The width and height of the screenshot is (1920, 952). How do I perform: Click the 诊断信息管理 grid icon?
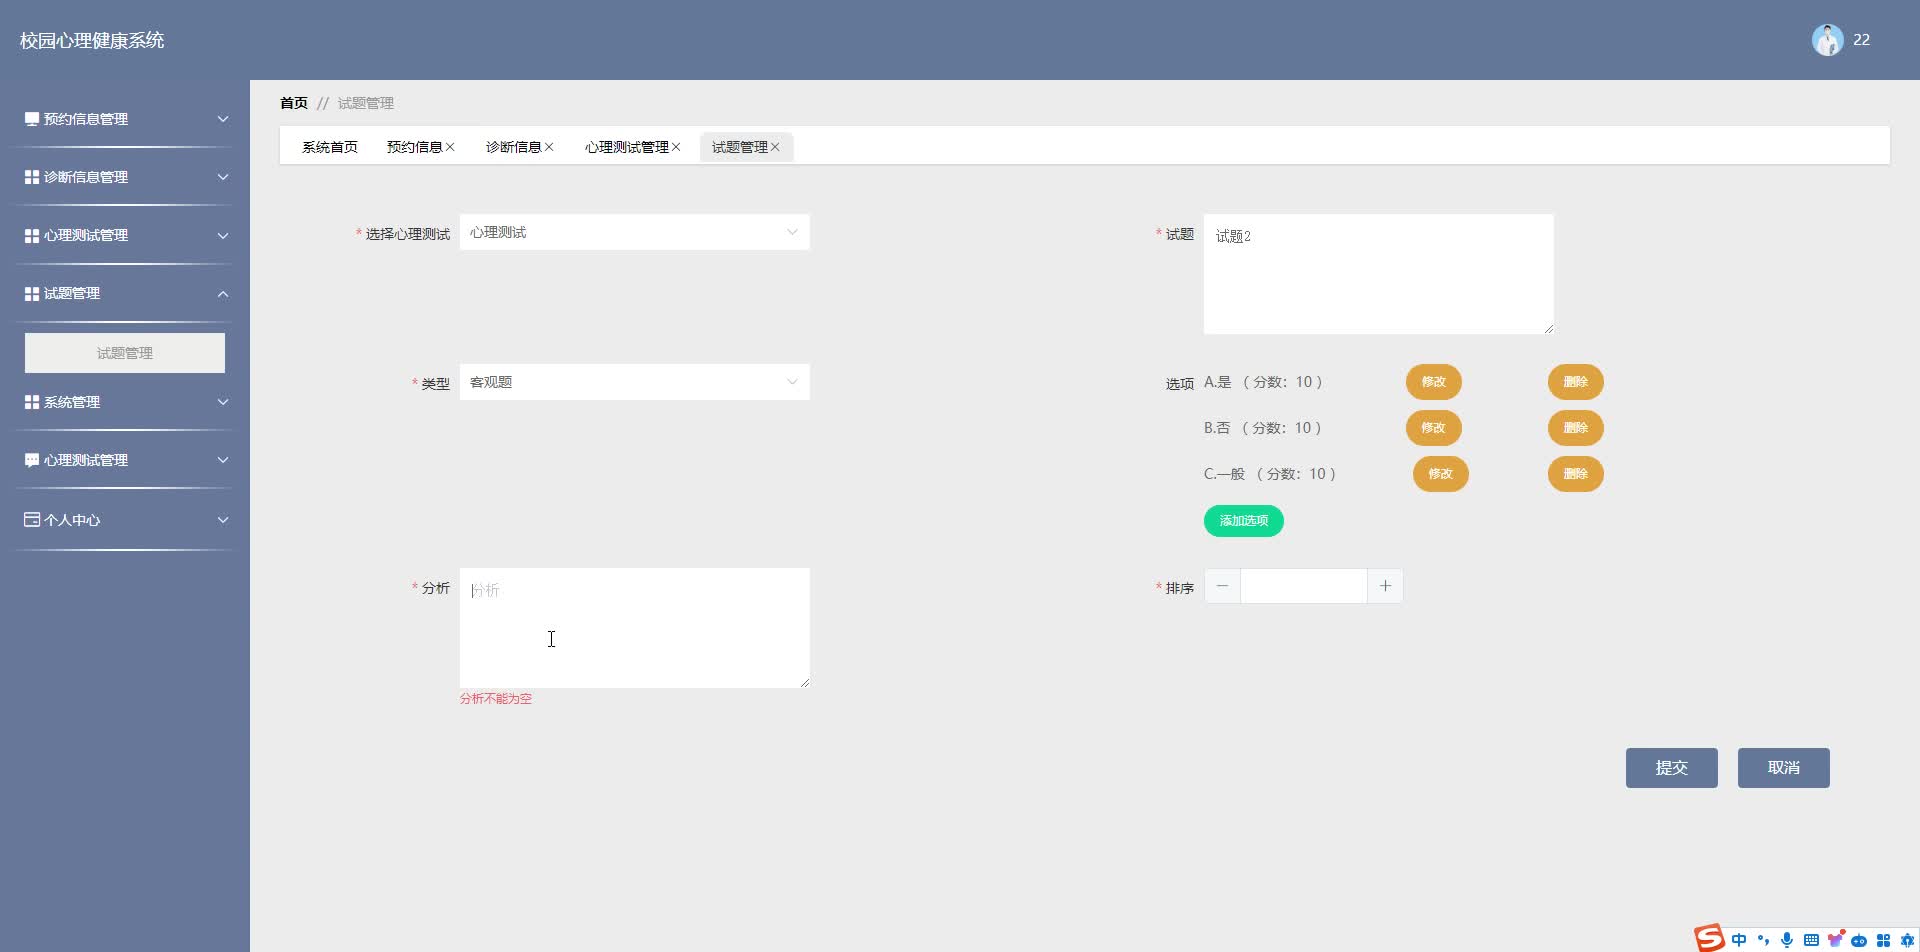tap(32, 177)
